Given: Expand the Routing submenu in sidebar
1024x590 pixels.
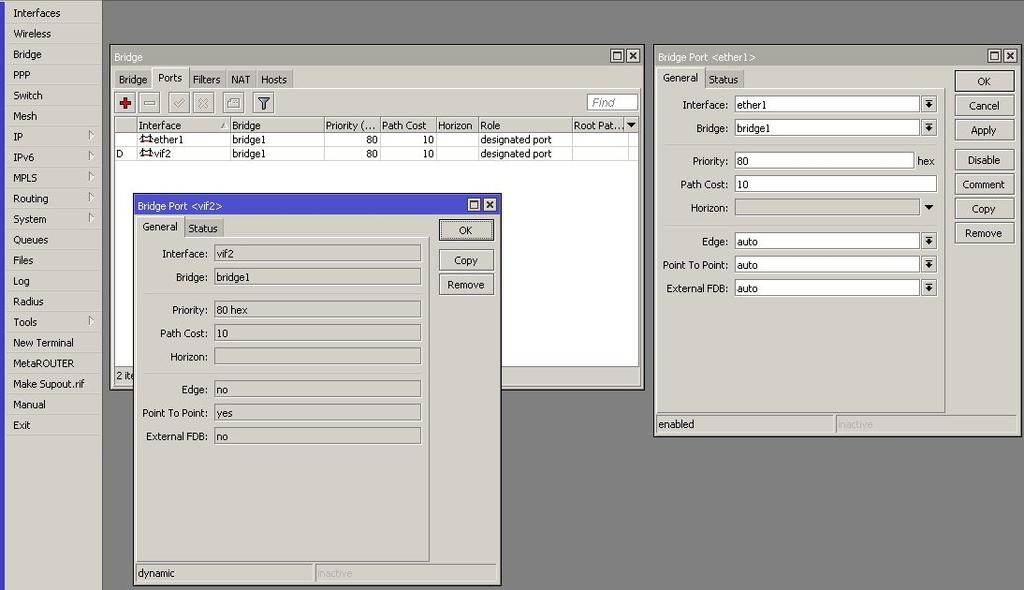Looking at the screenshot, I should (x=91, y=197).
